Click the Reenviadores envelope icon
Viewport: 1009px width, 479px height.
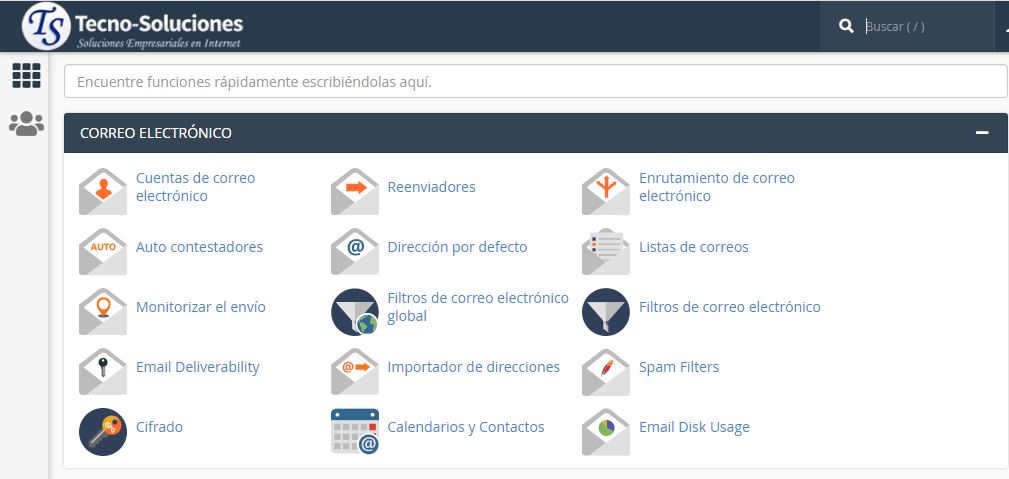pyautogui.click(x=355, y=191)
